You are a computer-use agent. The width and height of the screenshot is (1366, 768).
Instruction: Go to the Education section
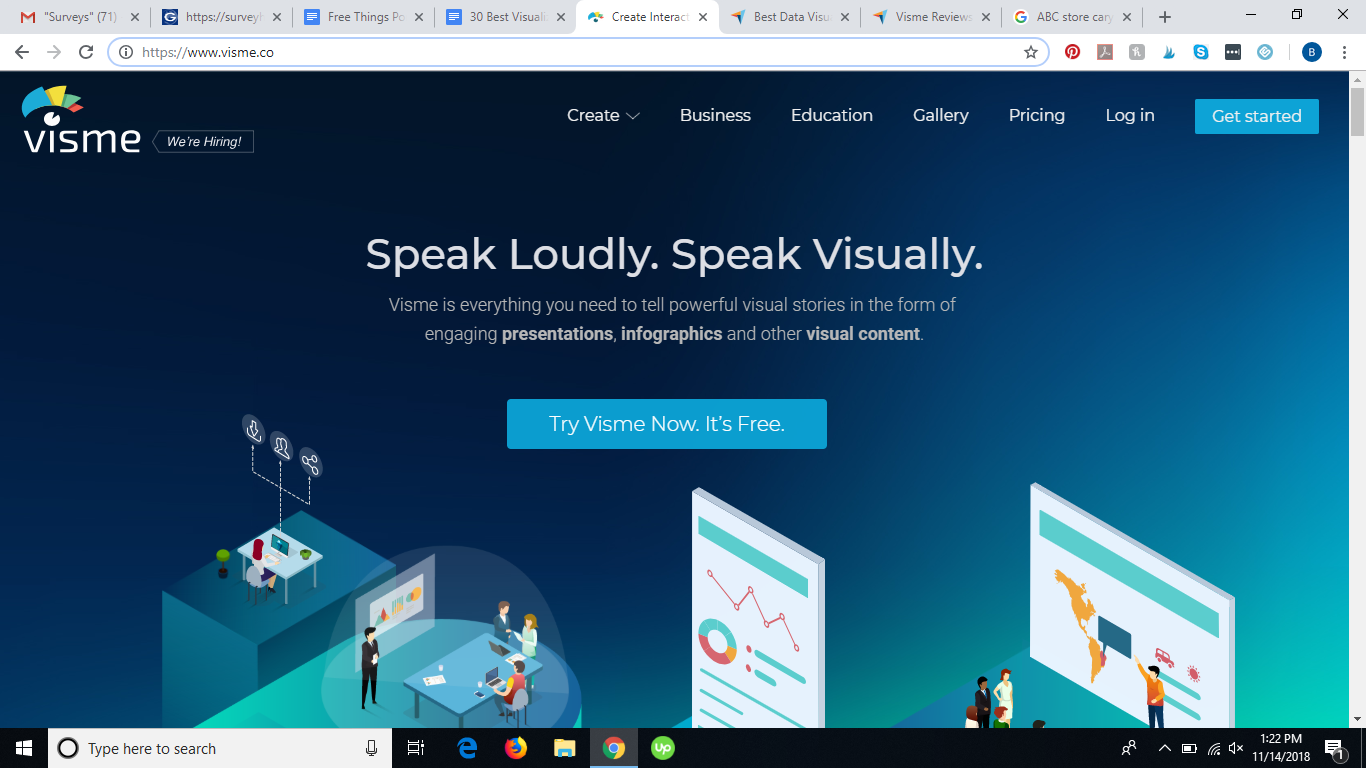(x=832, y=116)
